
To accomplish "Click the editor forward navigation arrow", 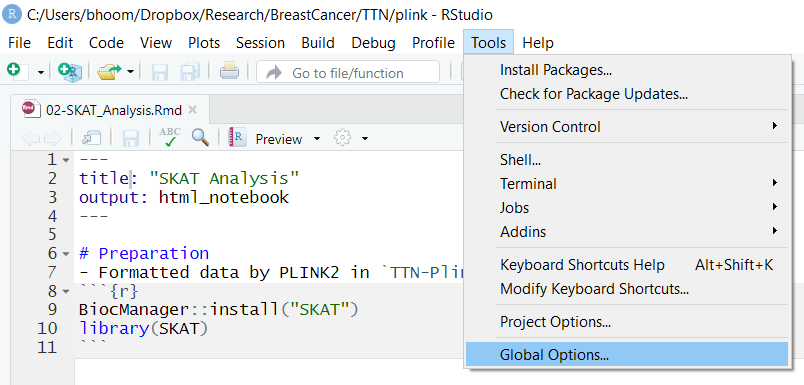I will click(53, 138).
